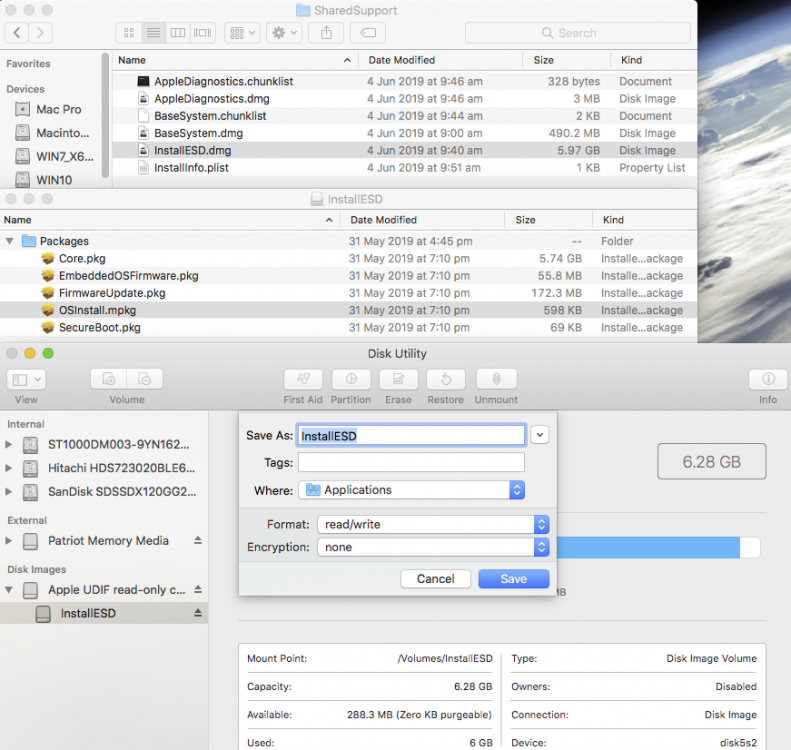Click Erase toolbar button
Screen dimensions: 791x750
tap(399, 379)
